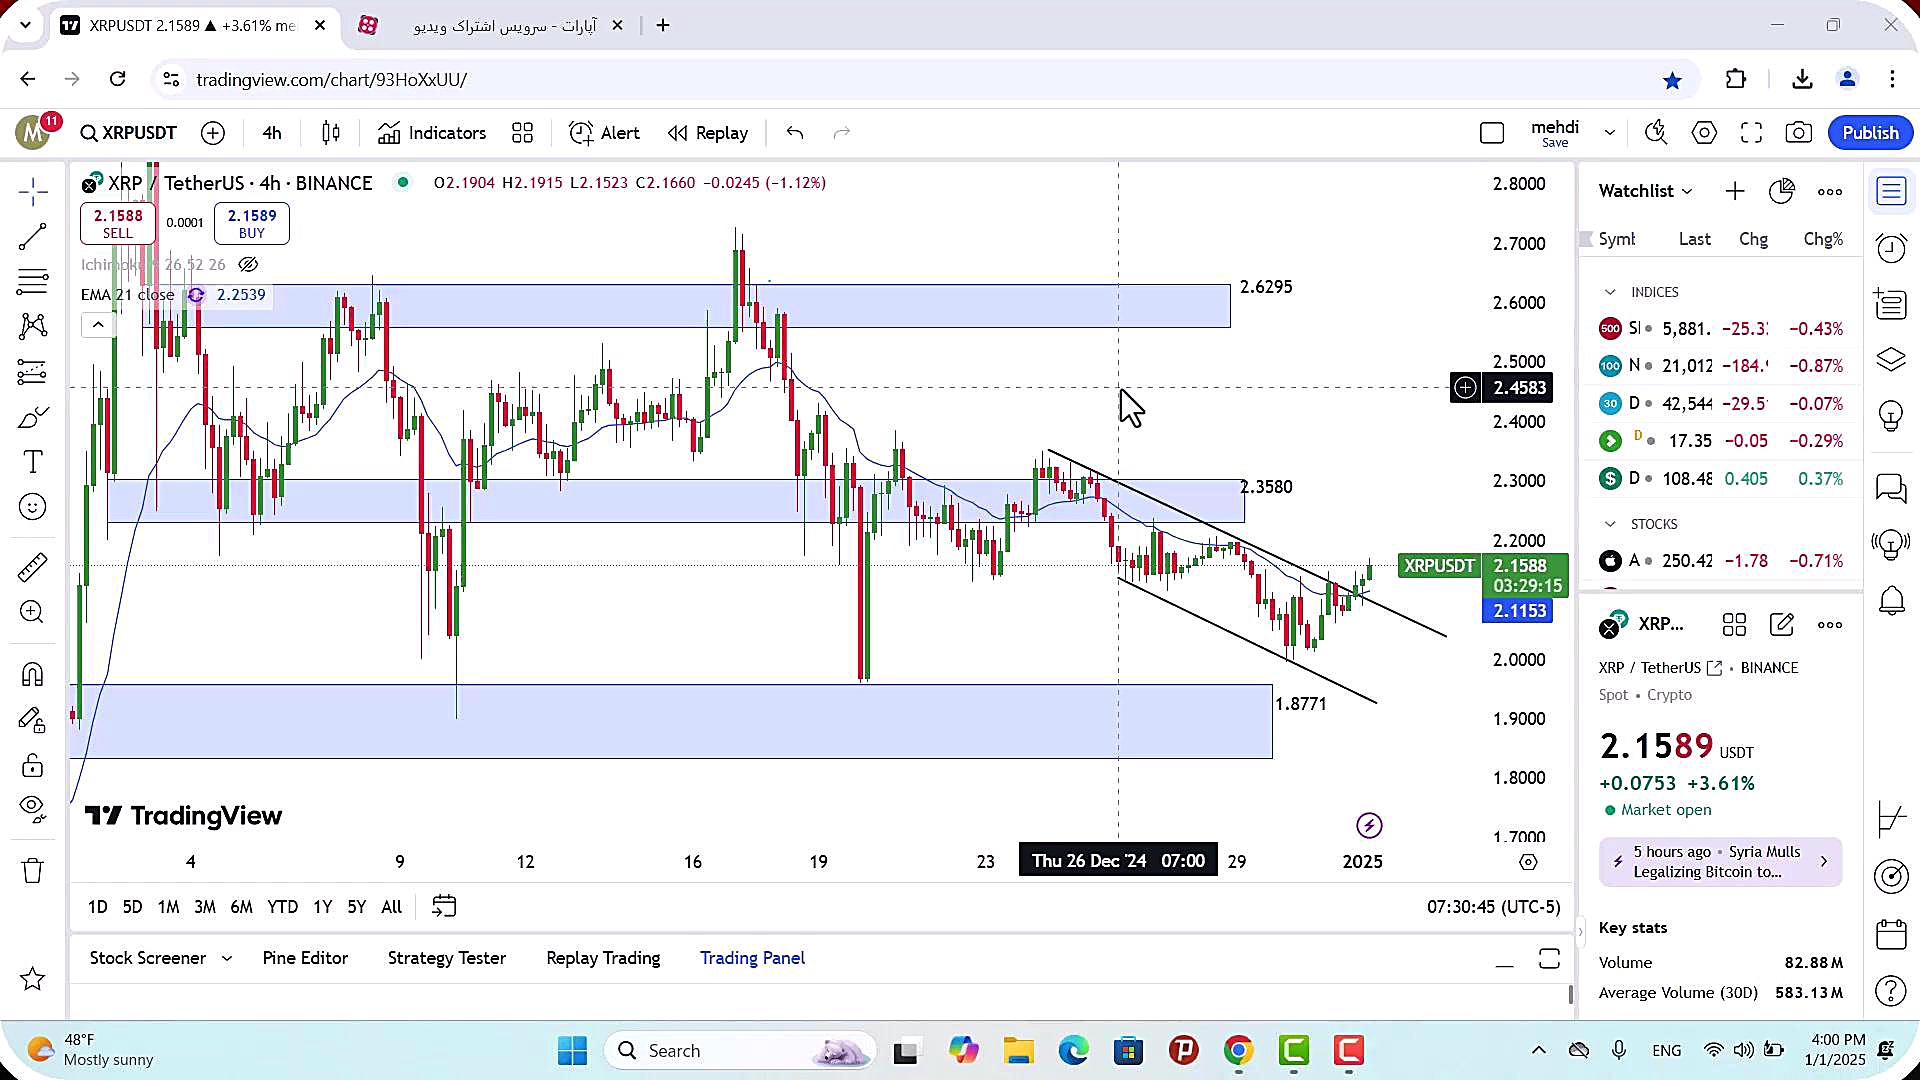Open the Help Center question icon
The height and width of the screenshot is (1080, 1920).
(x=1891, y=990)
